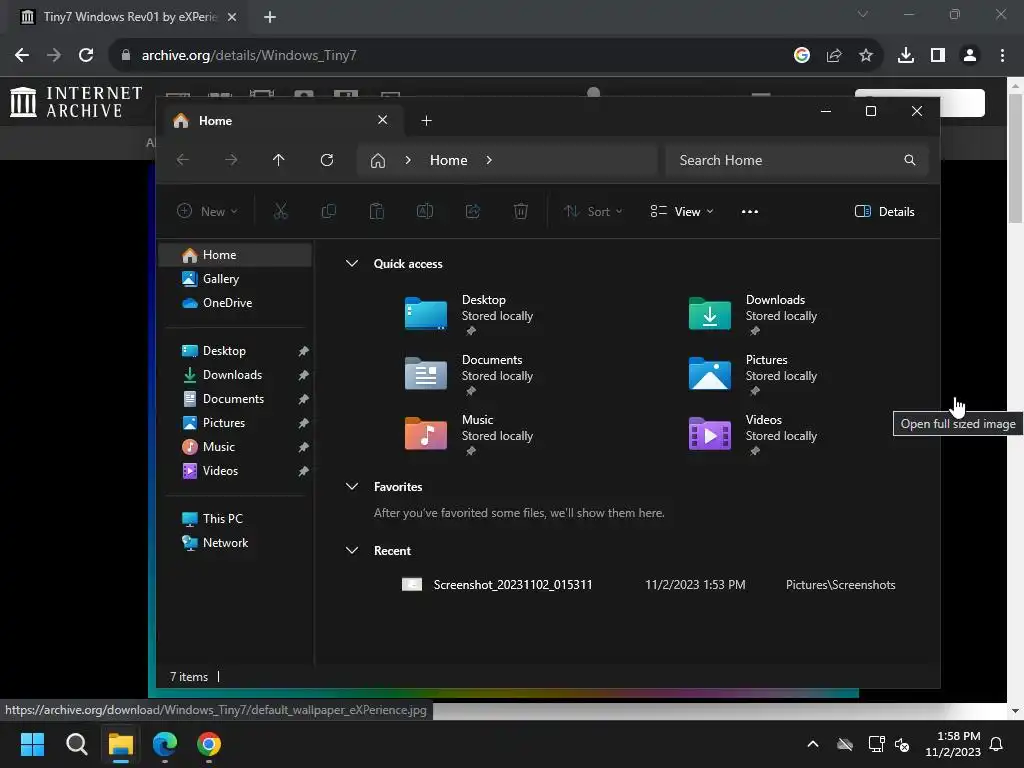Click the pin icon beside sidebar Desktop

click(x=303, y=351)
